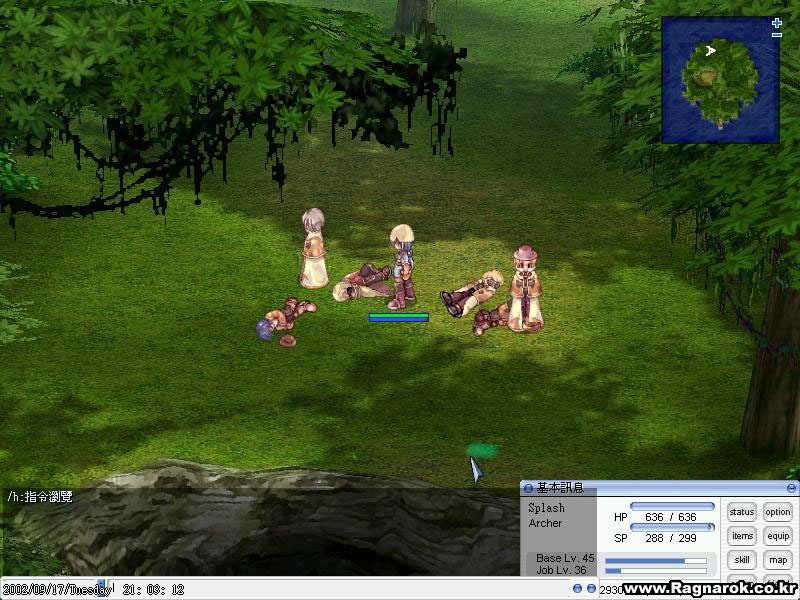The height and width of the screenshot is (600, 800).
Task: Open the option menu button
Action: point(777,512)
